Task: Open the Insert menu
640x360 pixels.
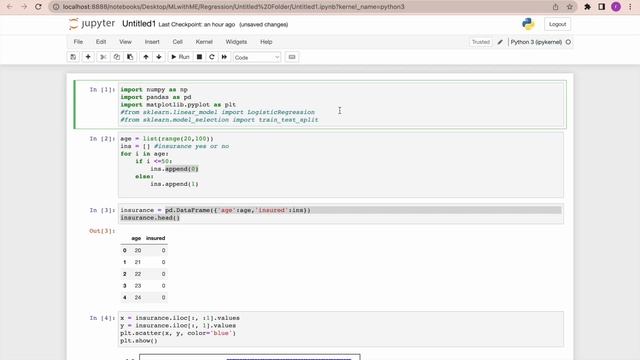Action: click(152, 42)
